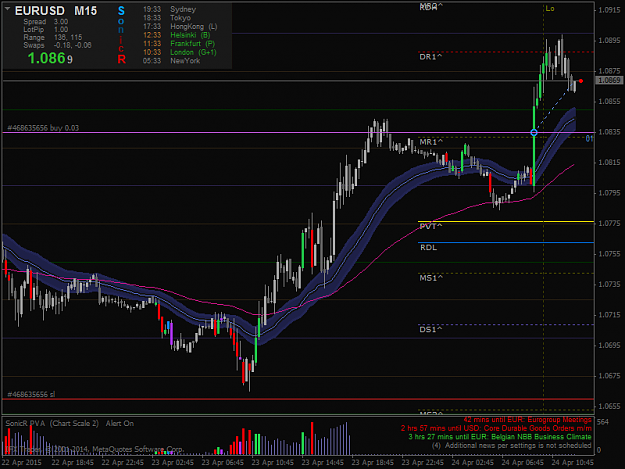Click the PVT^ pivot label
Viewport: 625px width, 469px height.
[x=430, y=226]
